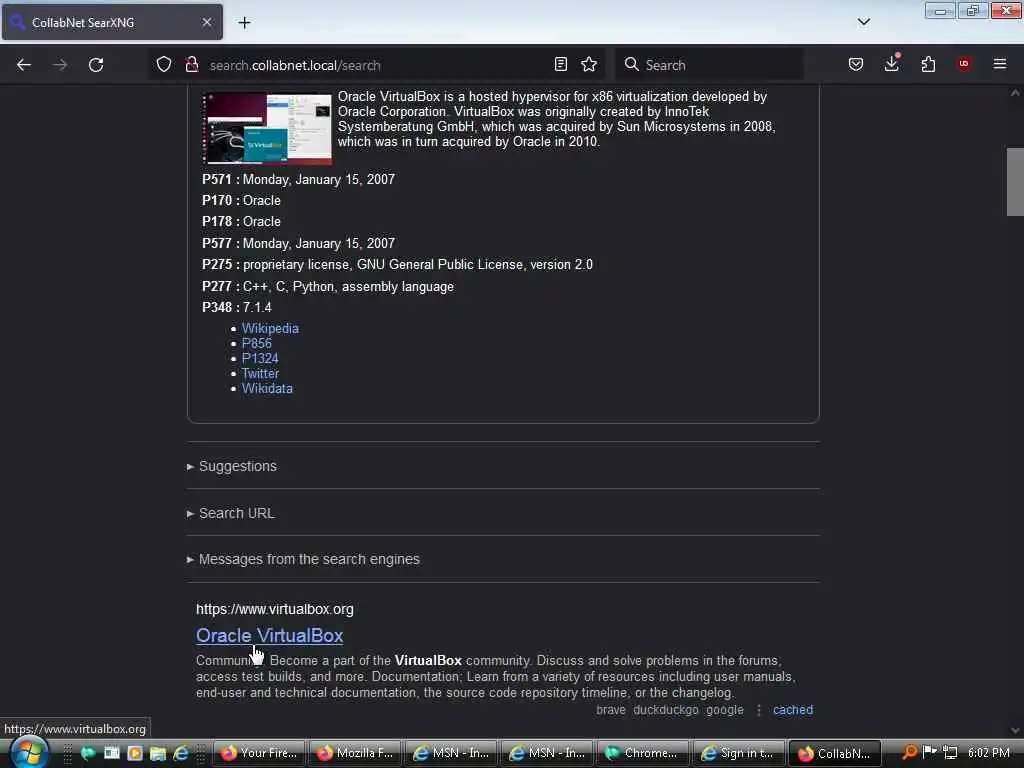
Task: Click the P178 : Oracle row
Action: [x=242, y=222]
